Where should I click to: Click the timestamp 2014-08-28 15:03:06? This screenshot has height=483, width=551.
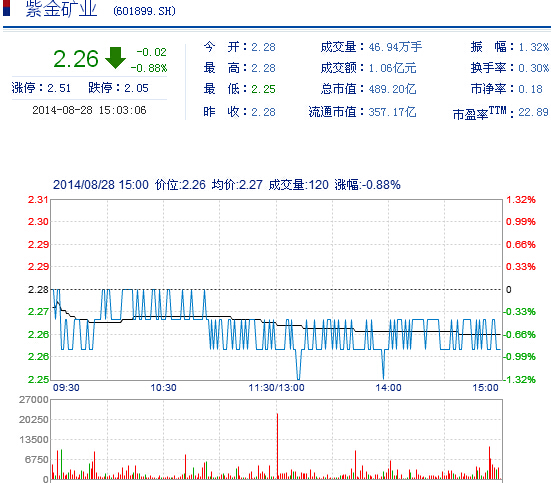tap(89, 110)
